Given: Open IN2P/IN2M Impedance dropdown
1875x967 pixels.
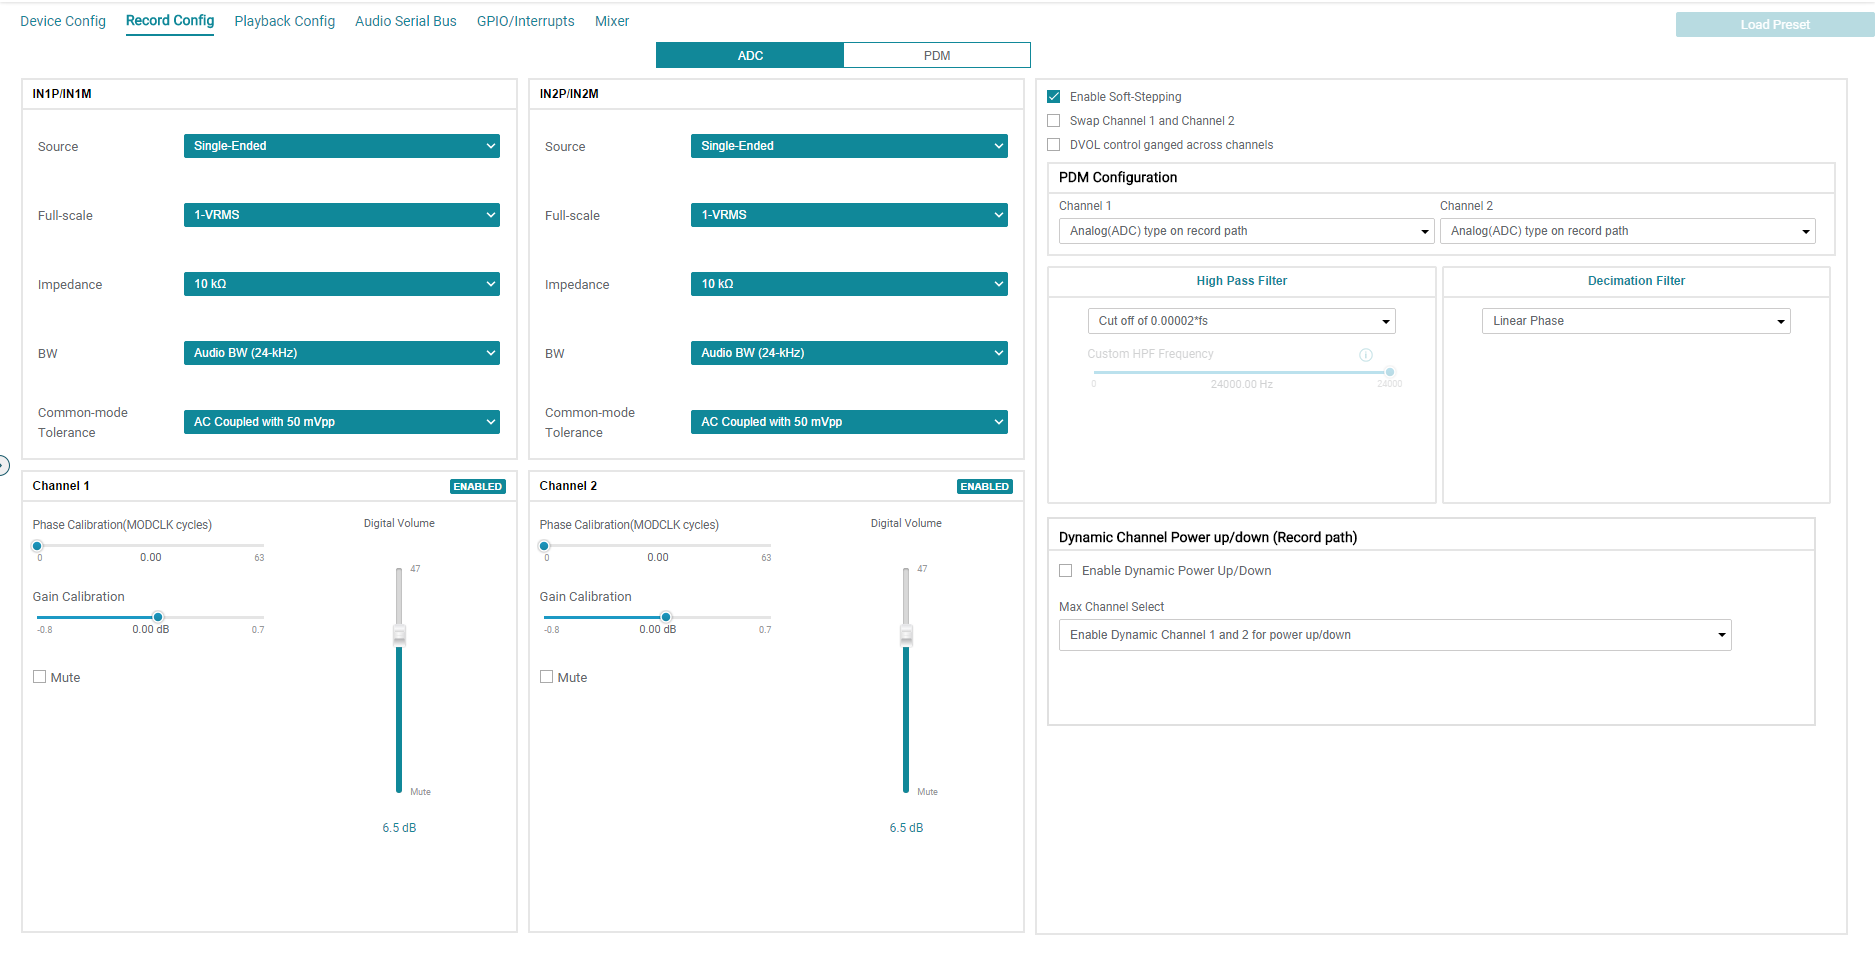Looking at the screenshot, I should (849, 284).
